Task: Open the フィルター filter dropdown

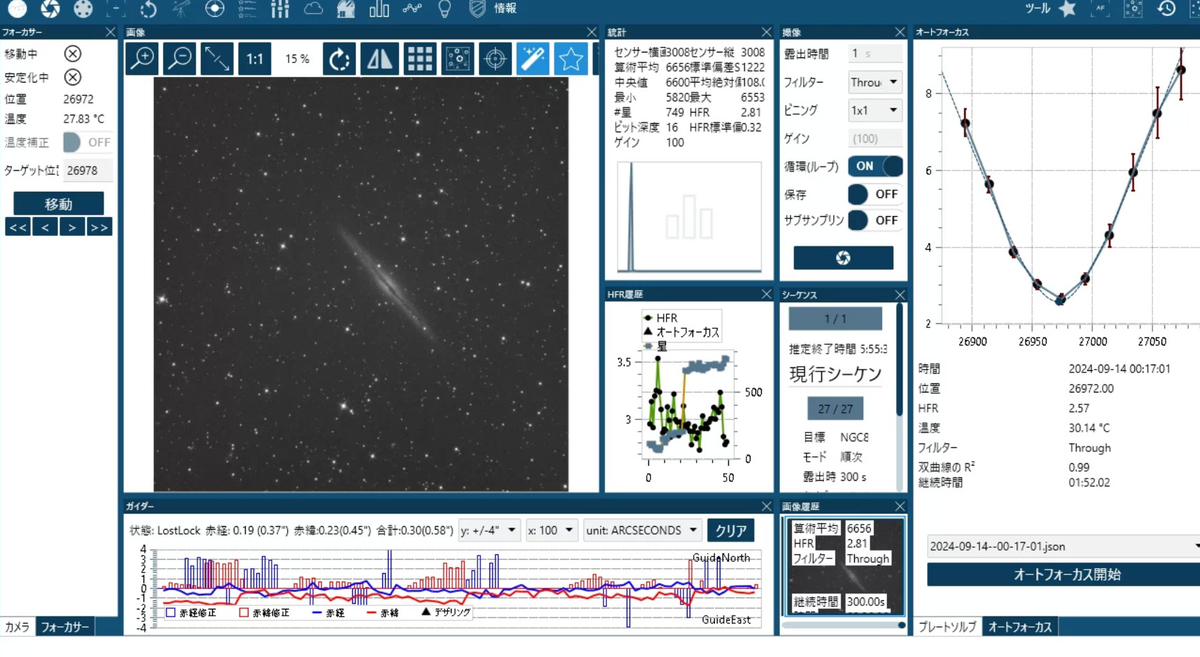Action: click(875, 82)
